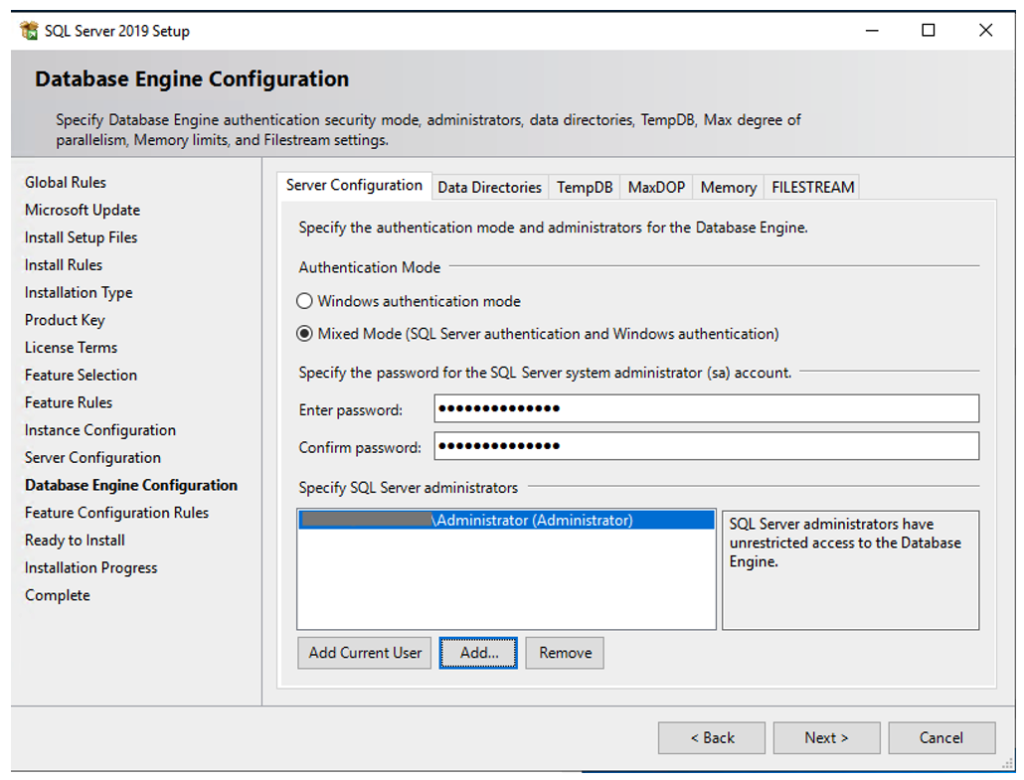Click Installation Progress step
Image resolution: width=1024 pixels, height=780 pixels.
[91, 568]
